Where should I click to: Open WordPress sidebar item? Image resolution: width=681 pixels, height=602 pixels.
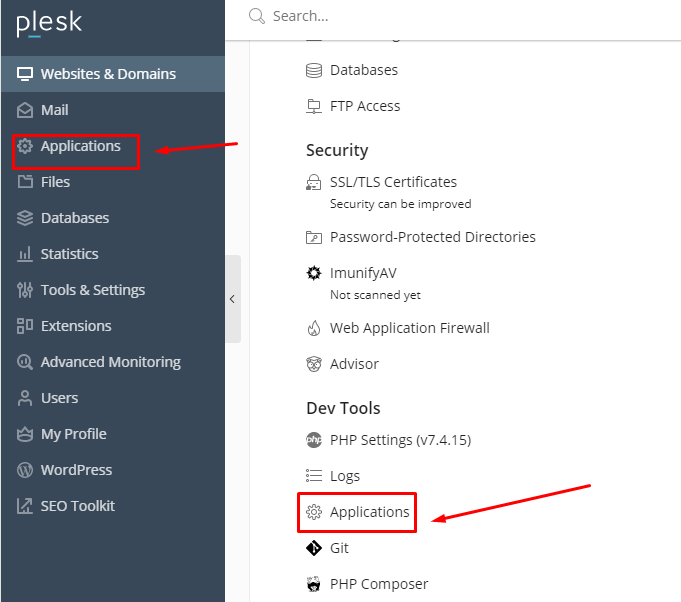113,470
